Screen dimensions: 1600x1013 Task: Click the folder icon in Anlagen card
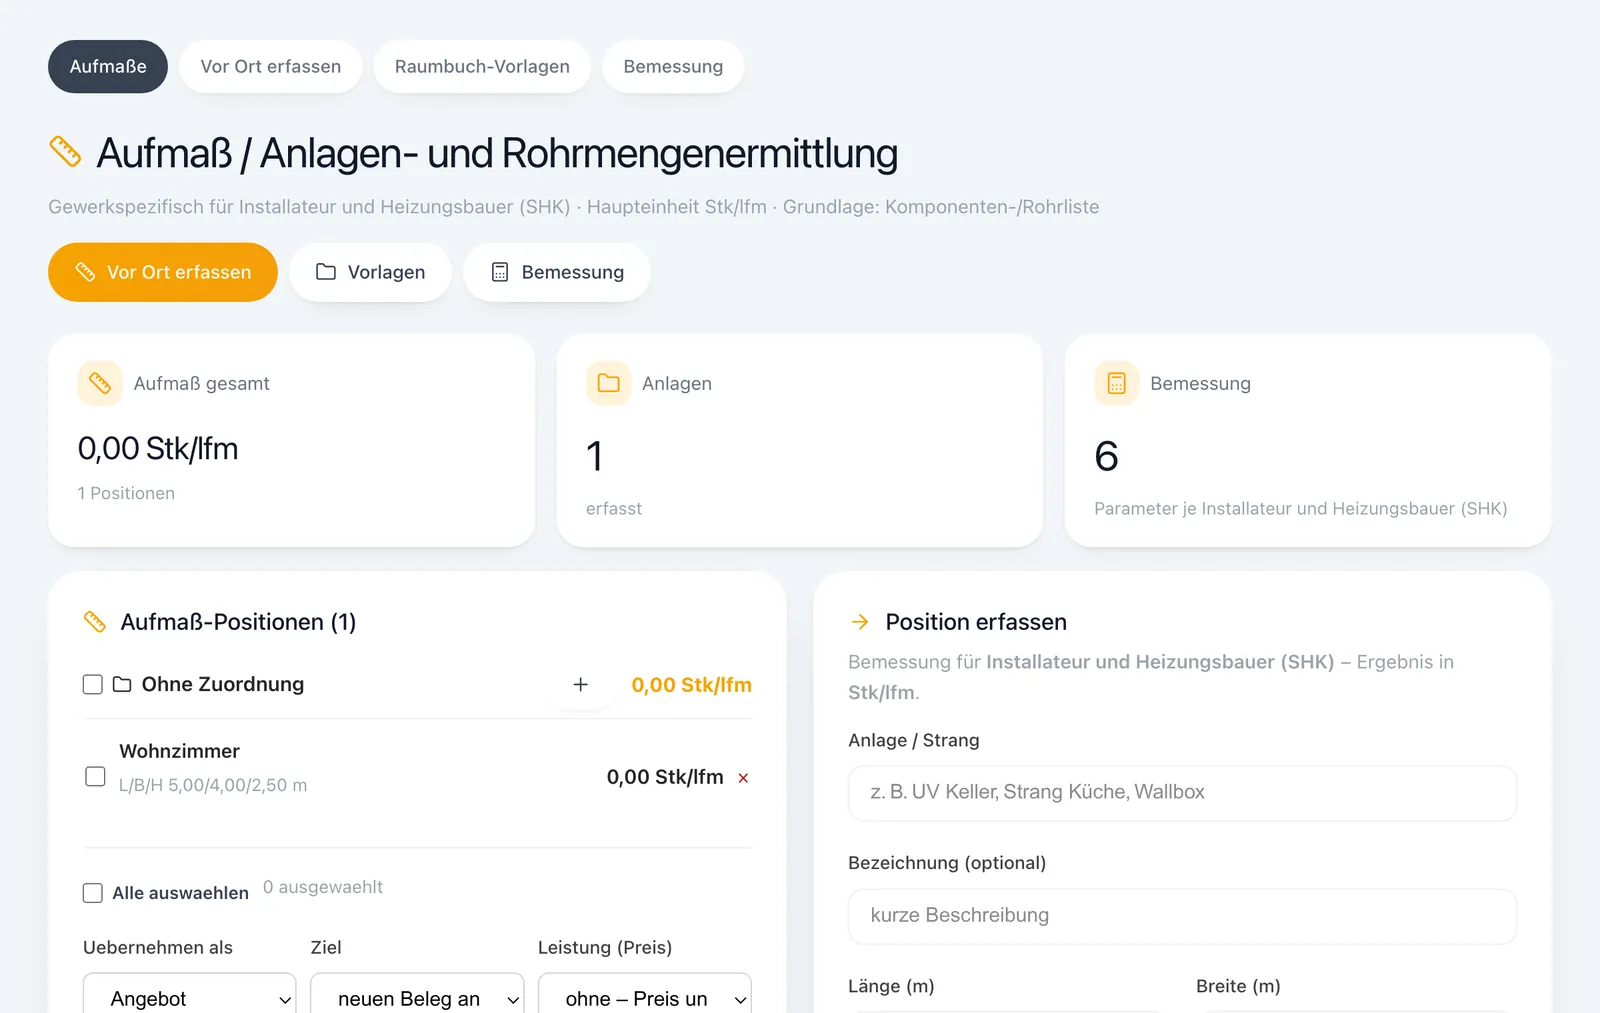[608, 383]
